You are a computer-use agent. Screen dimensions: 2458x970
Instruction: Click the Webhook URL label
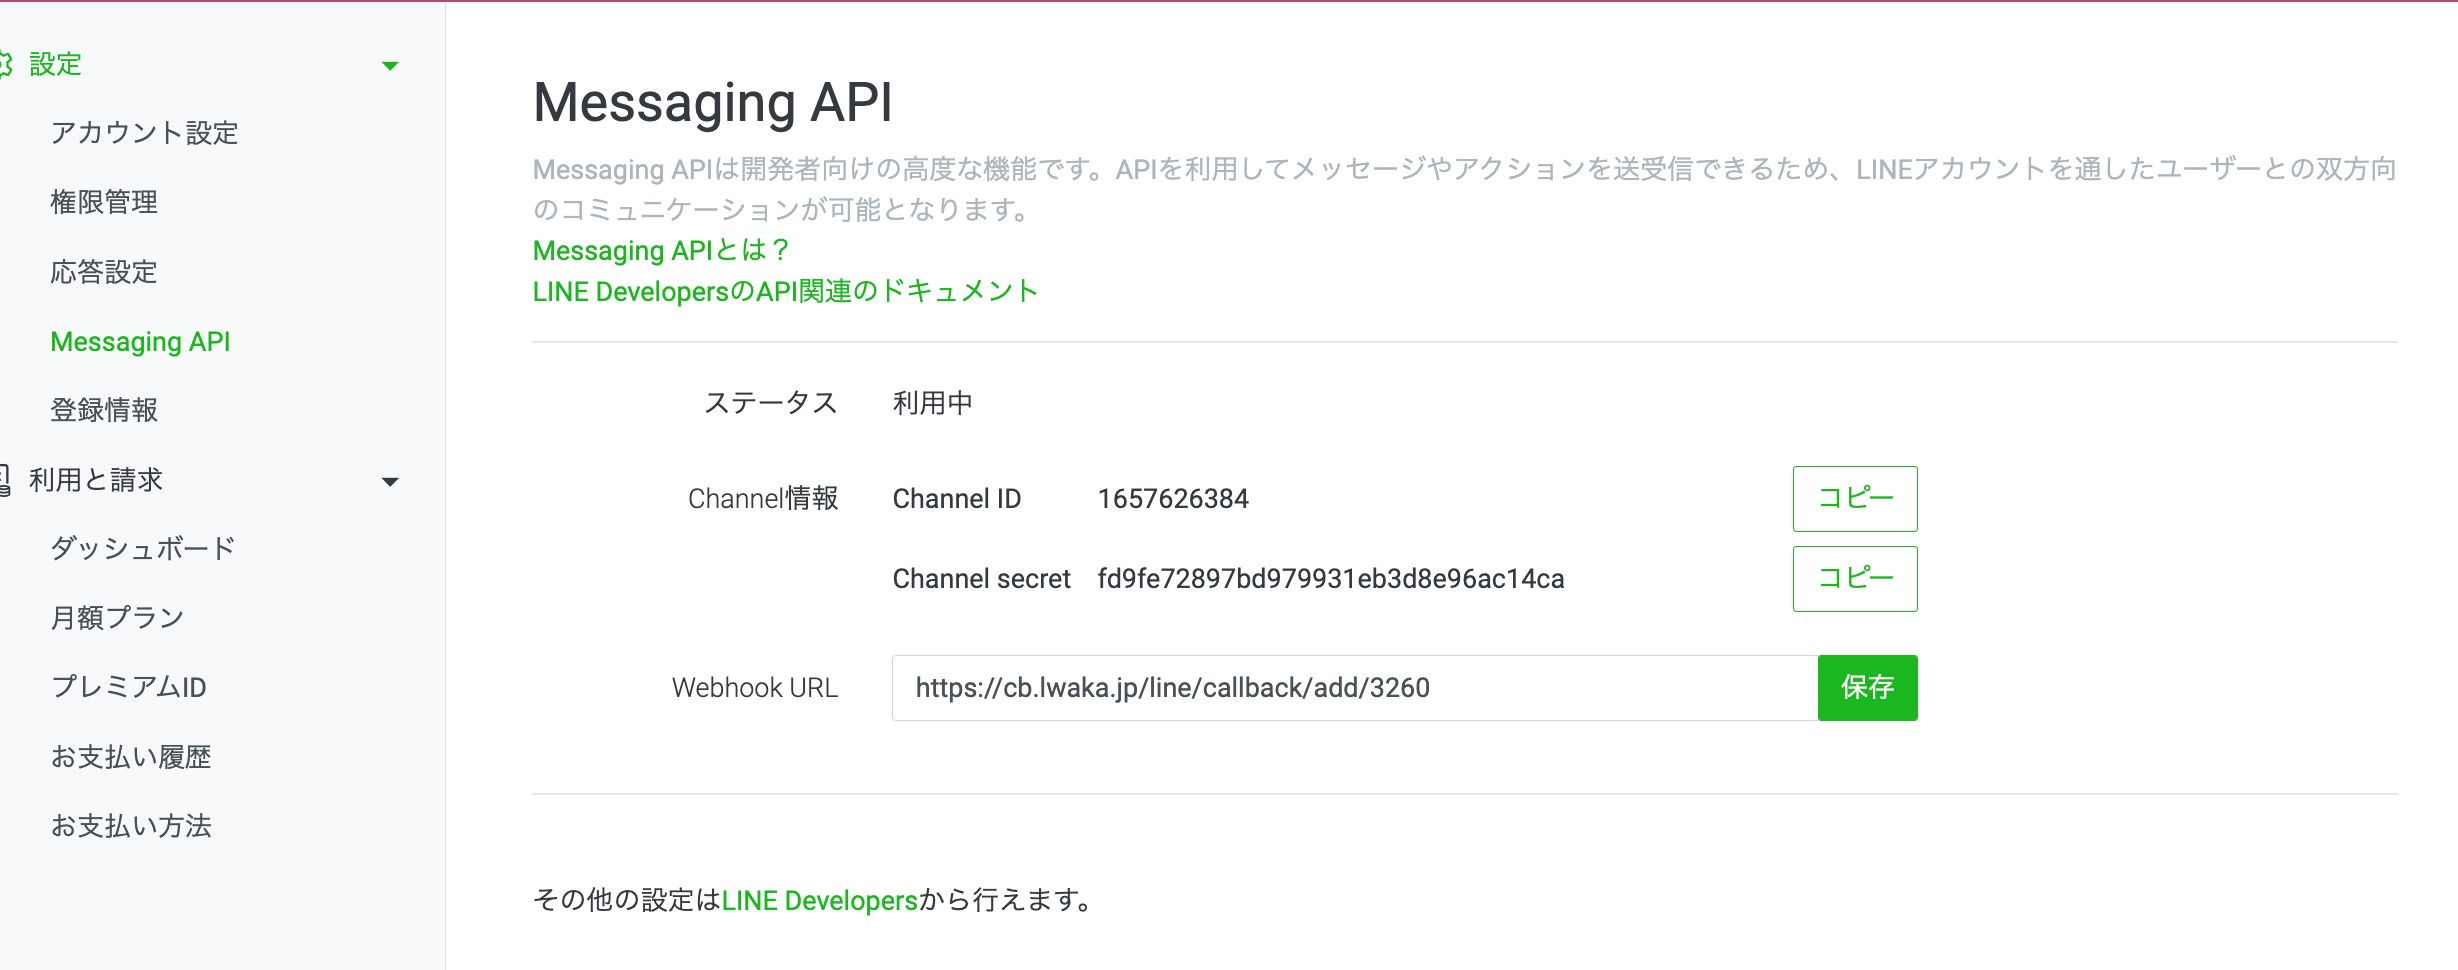tap(755, 688)
